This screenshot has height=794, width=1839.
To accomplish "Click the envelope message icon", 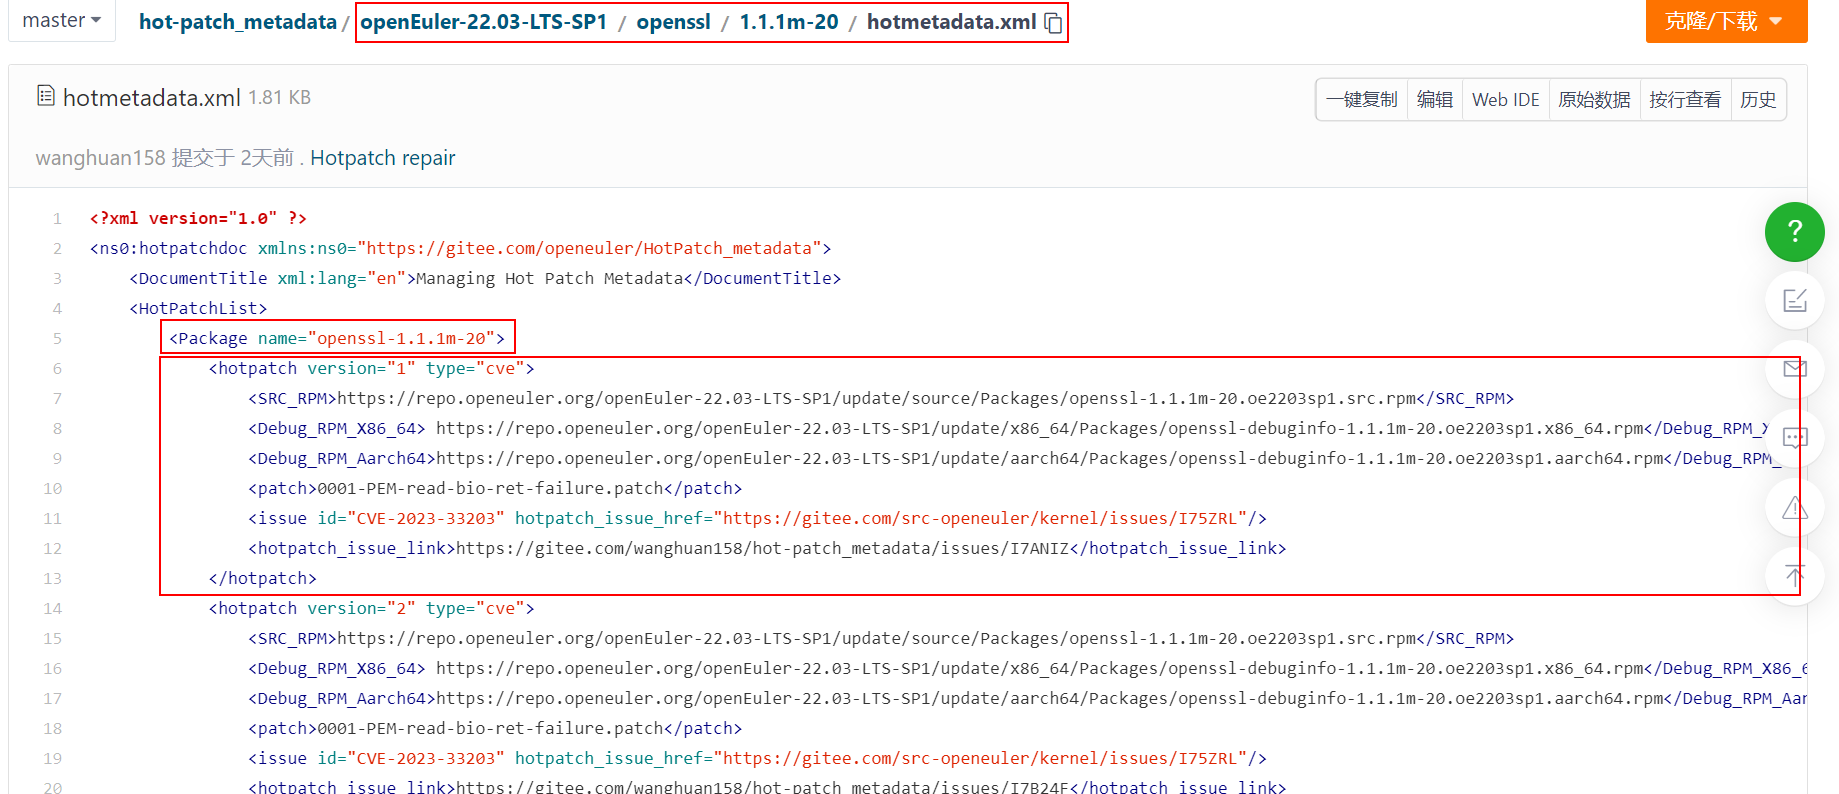I will (x=1794, y=369).
